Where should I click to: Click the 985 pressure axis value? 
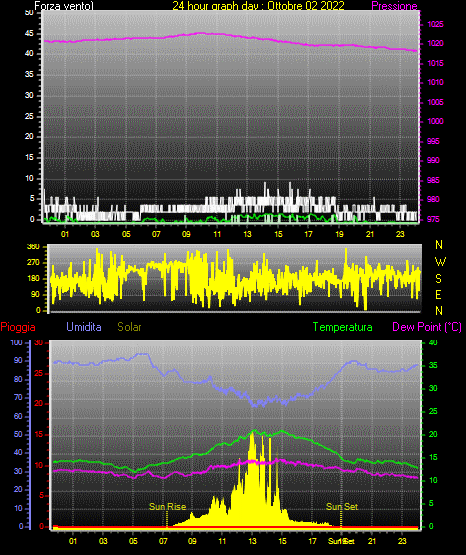[x=433, y=180]
